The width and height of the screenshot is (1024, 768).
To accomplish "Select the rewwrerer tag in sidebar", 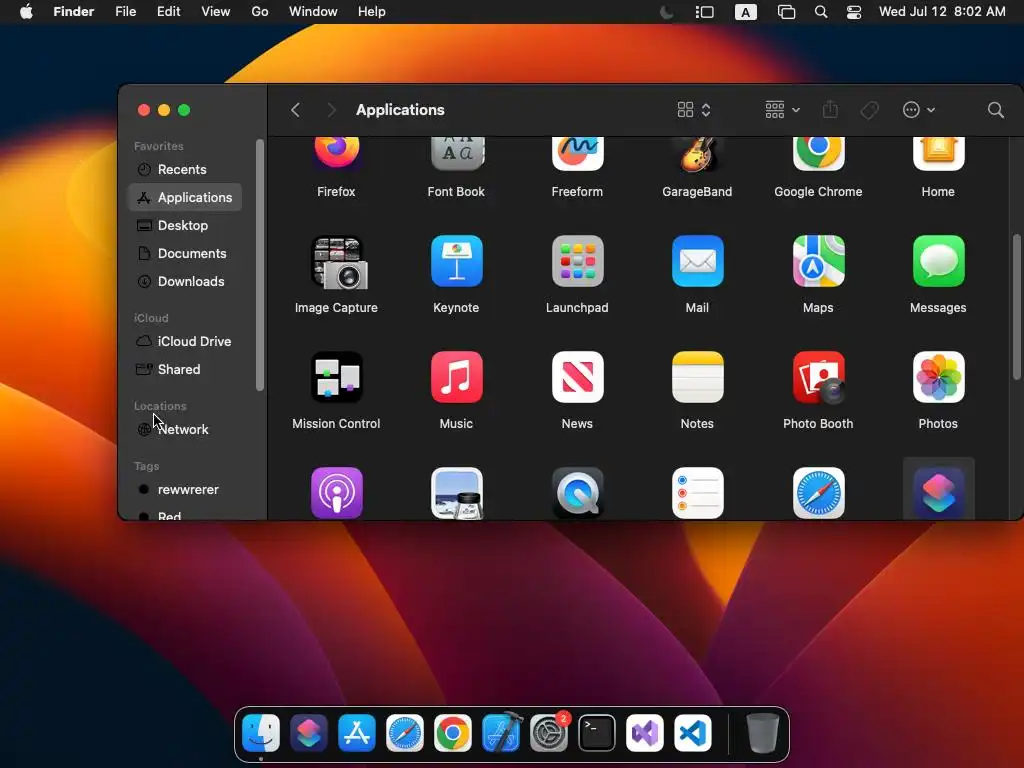I will tap(185, 490).
